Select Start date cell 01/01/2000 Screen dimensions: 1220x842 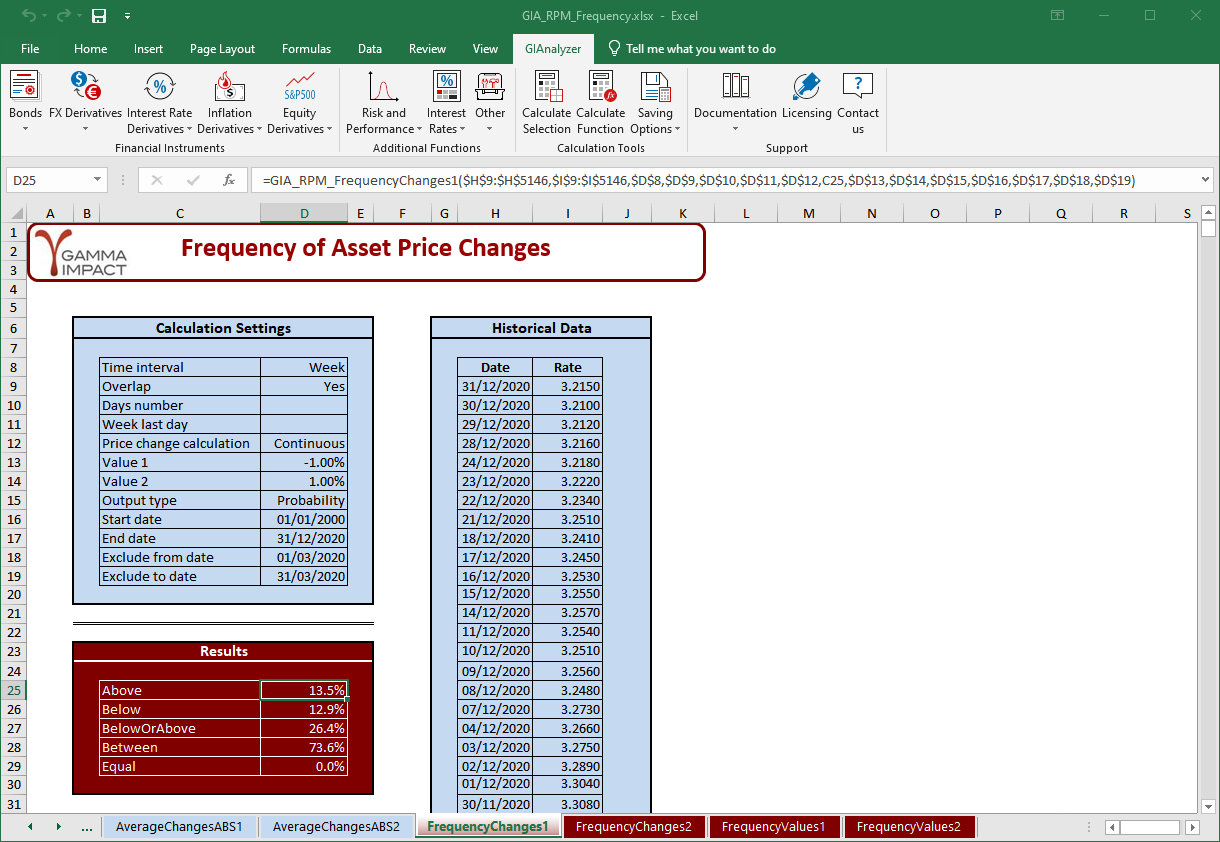304,519
